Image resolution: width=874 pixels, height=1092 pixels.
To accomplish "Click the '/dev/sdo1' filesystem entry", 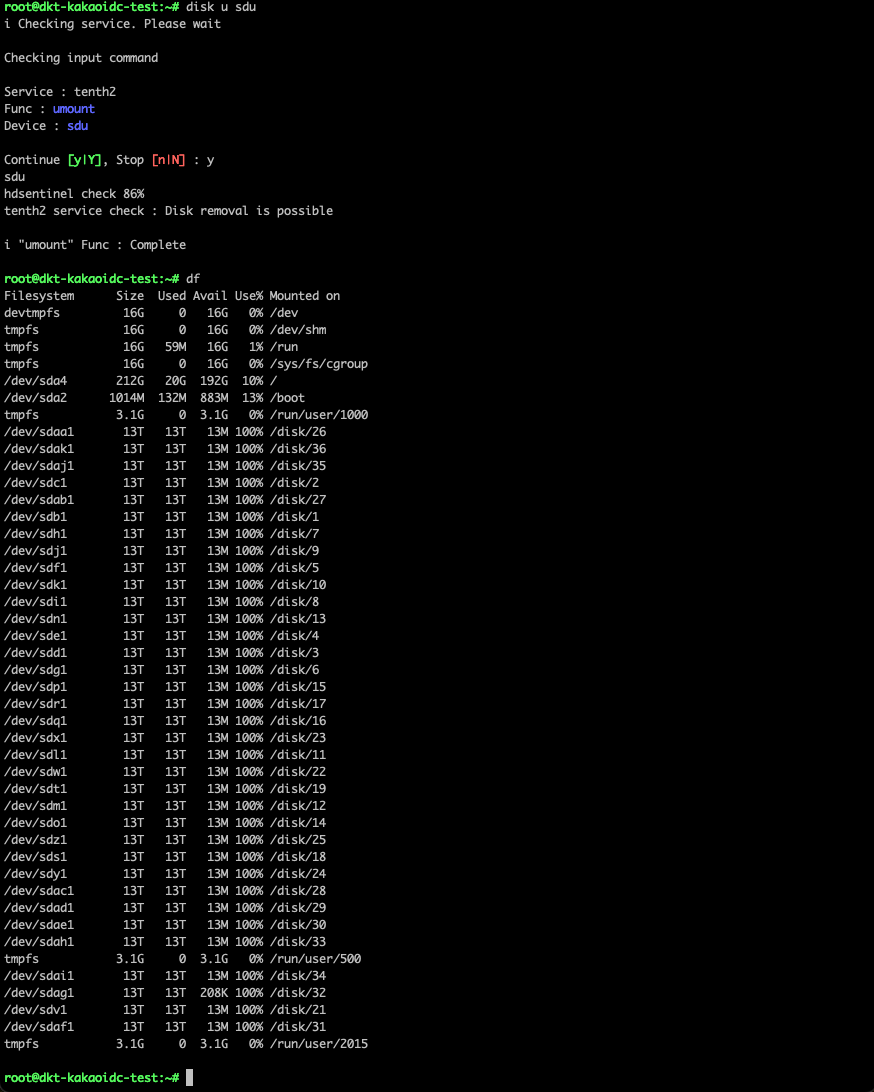I will (36, 823).
